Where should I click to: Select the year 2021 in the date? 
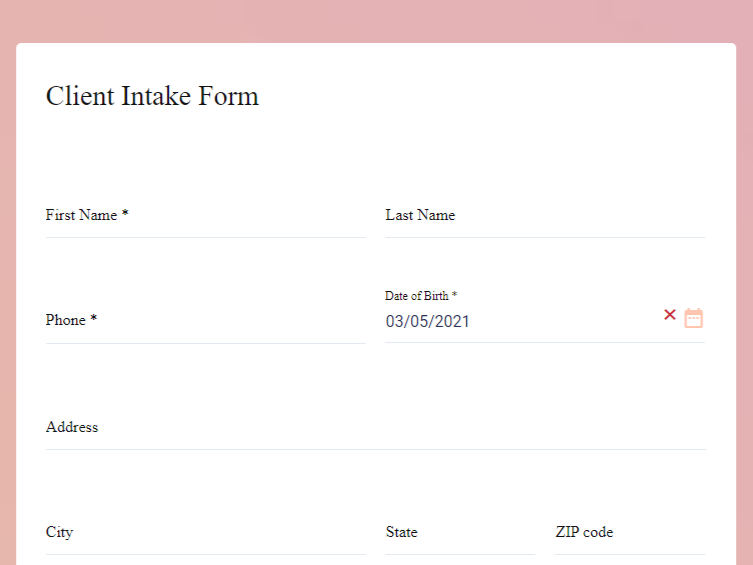pyautogui.click(x=452, y=322)
